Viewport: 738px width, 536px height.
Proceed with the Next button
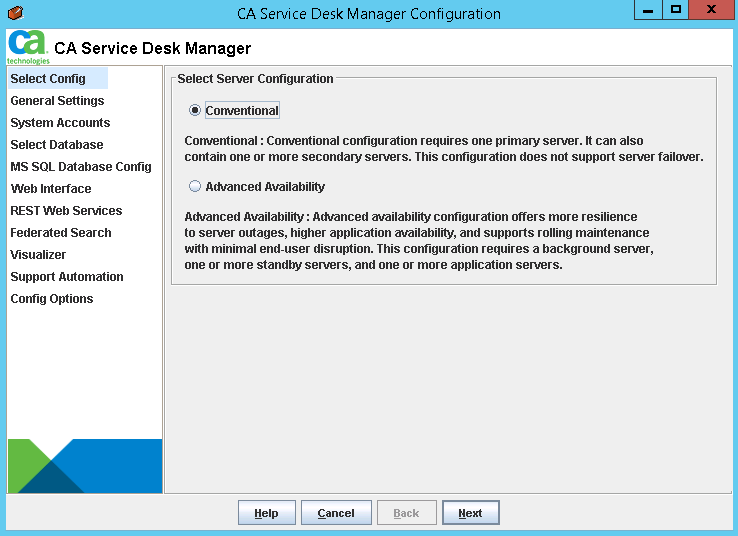(470, 513)
